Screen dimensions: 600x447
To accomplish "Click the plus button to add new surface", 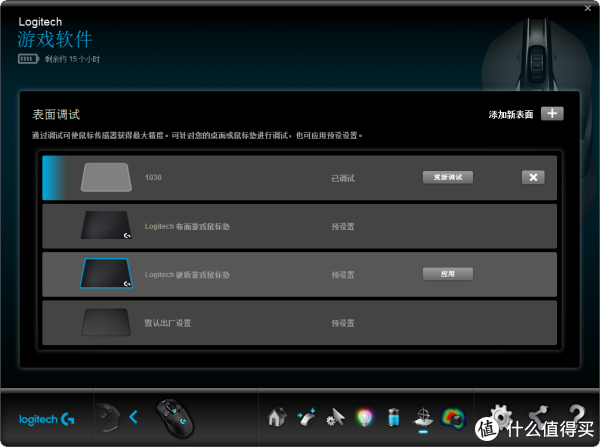I will (x=552, y=114).
